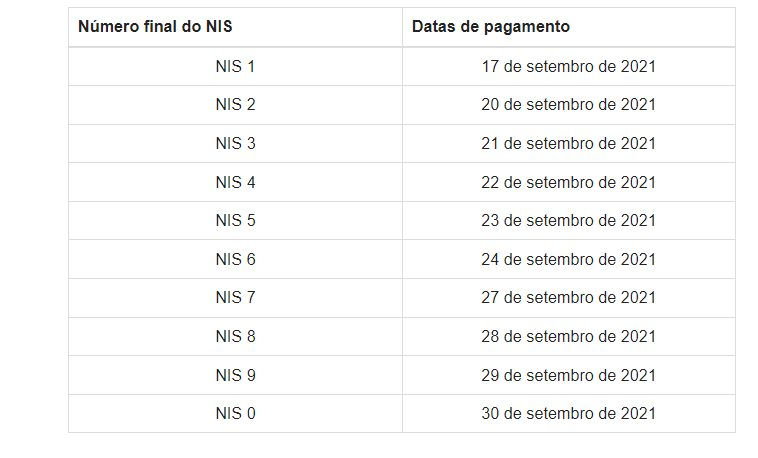The height and width of the screenshot is (458, 758).
Task: Select the NIS 4 cell
Action: (235, 182)
